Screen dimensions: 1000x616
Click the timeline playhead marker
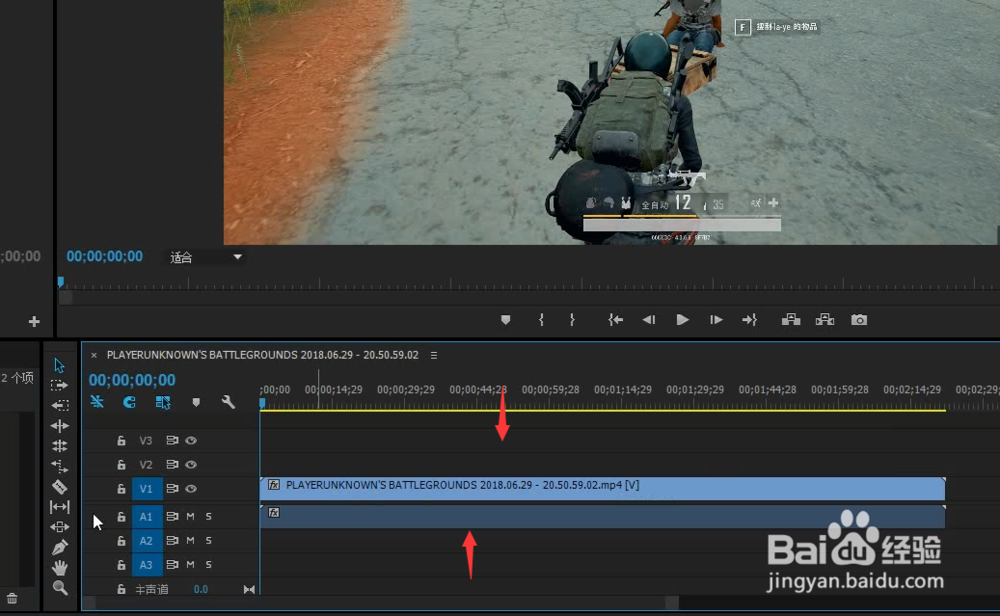point(262,403)
